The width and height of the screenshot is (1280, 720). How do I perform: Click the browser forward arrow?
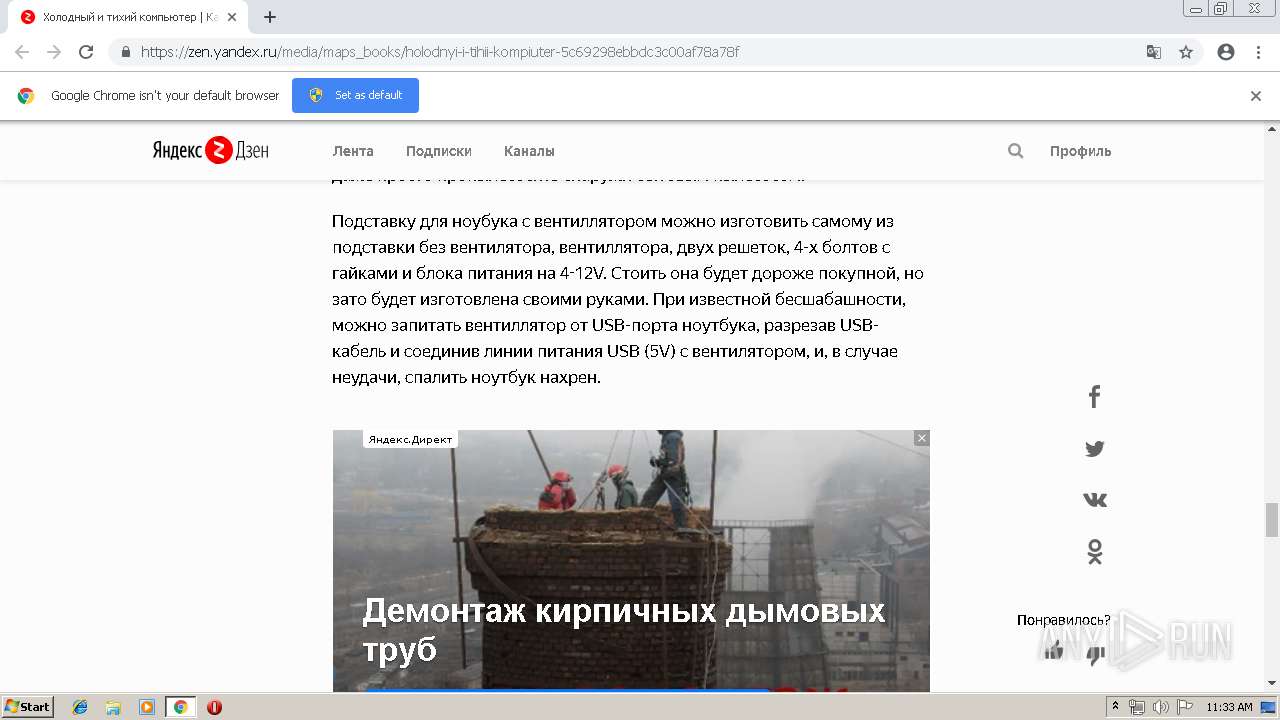coord(54,52)
